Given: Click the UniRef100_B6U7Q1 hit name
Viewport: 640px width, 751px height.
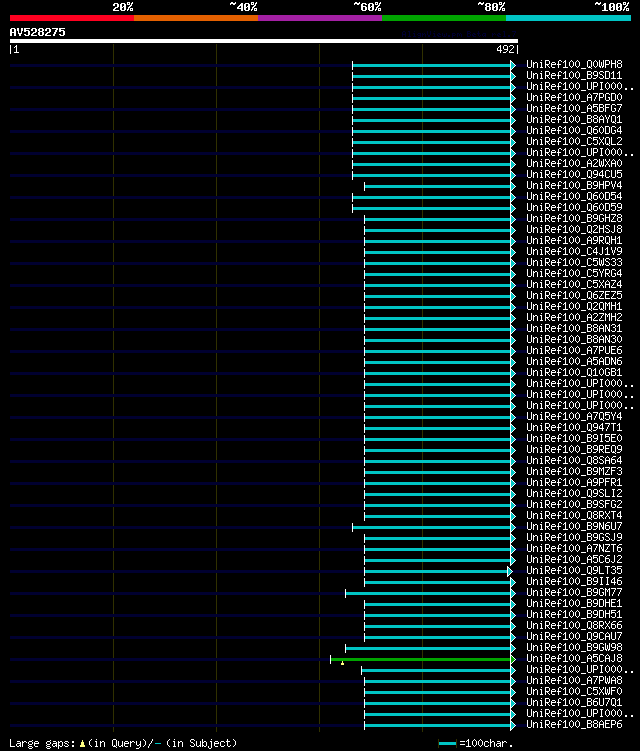Looking at the screenshot, I should [x=574, y=703].
